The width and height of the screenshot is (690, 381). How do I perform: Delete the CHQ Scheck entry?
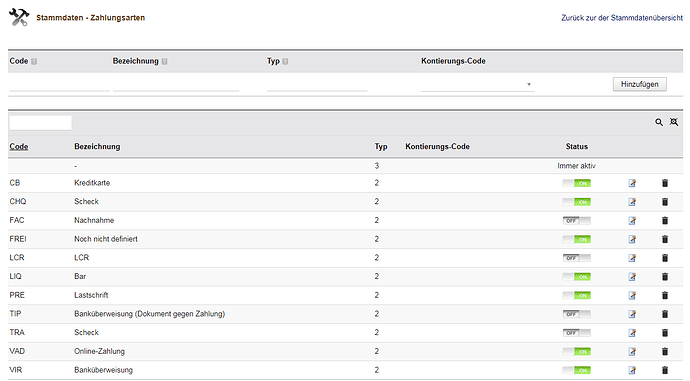pyautogui.click(x=665, y=202)
